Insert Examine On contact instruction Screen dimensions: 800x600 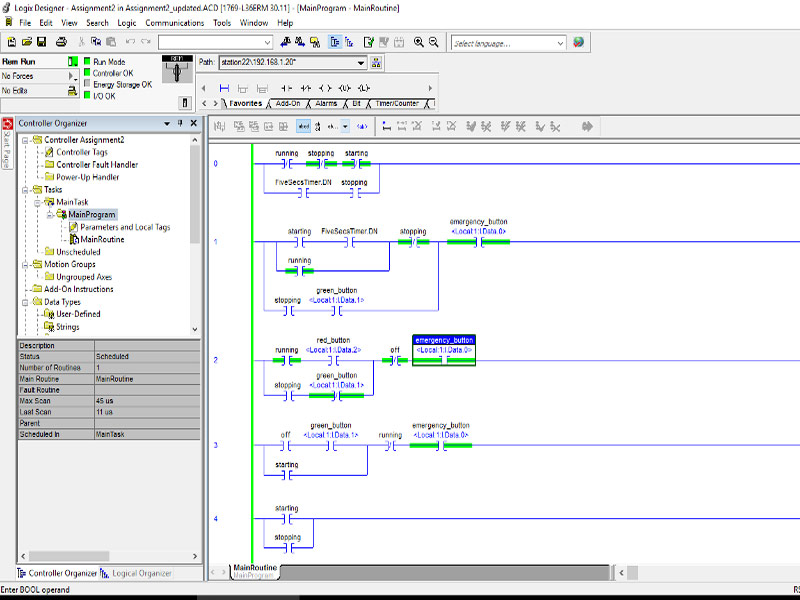tap(287, 88)
